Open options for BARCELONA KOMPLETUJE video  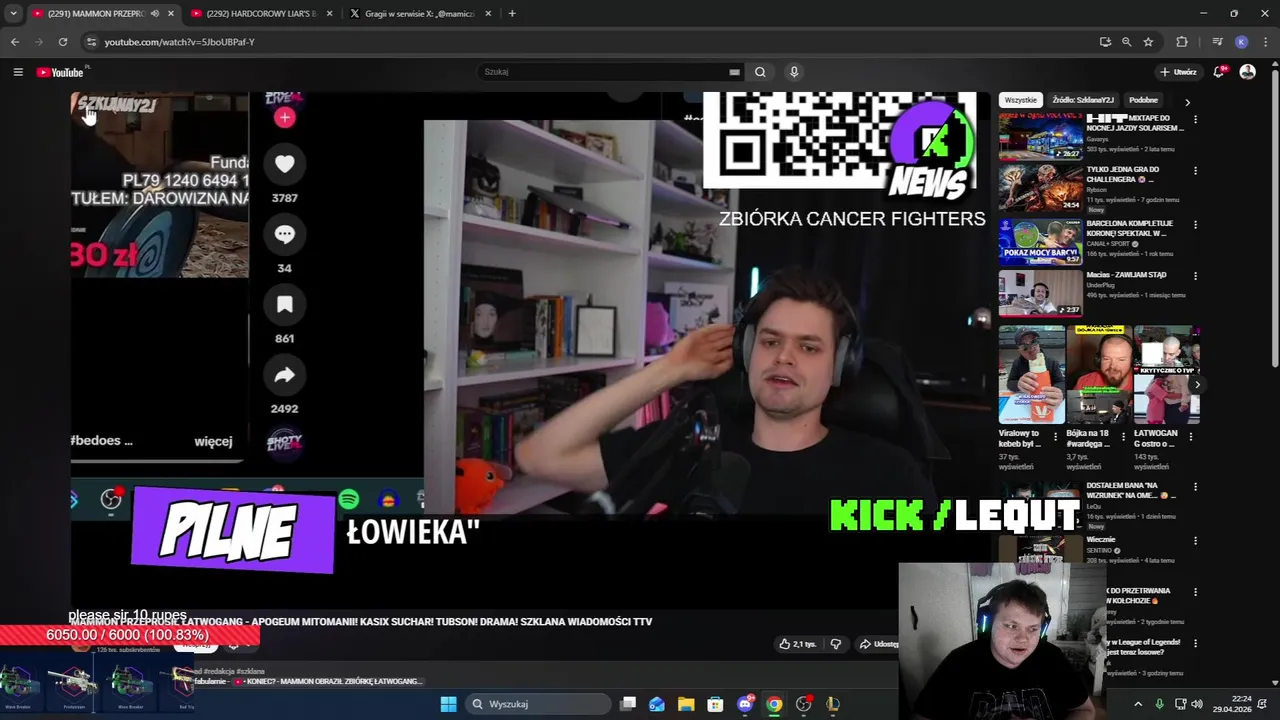(1195, 225)
